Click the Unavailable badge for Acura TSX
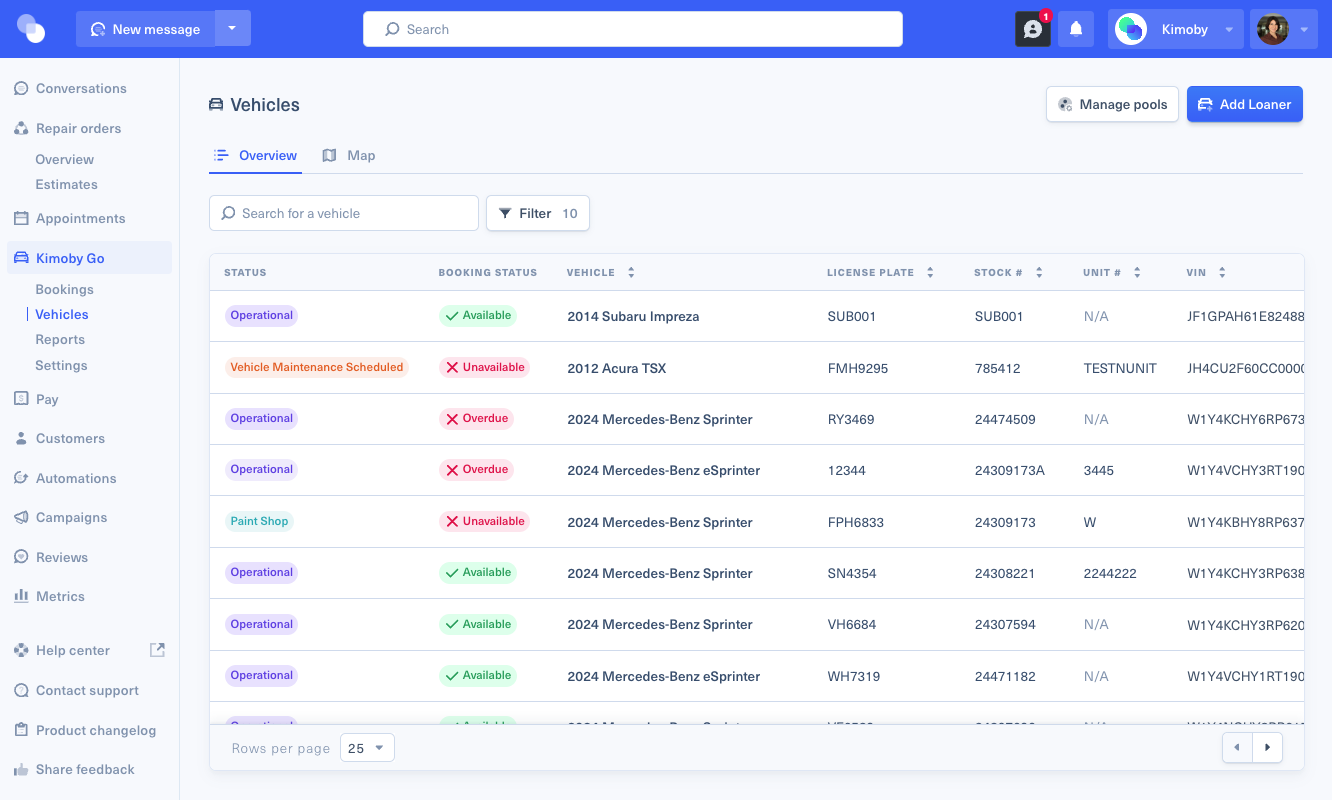The image size is (1332, 800). point(484,368)
